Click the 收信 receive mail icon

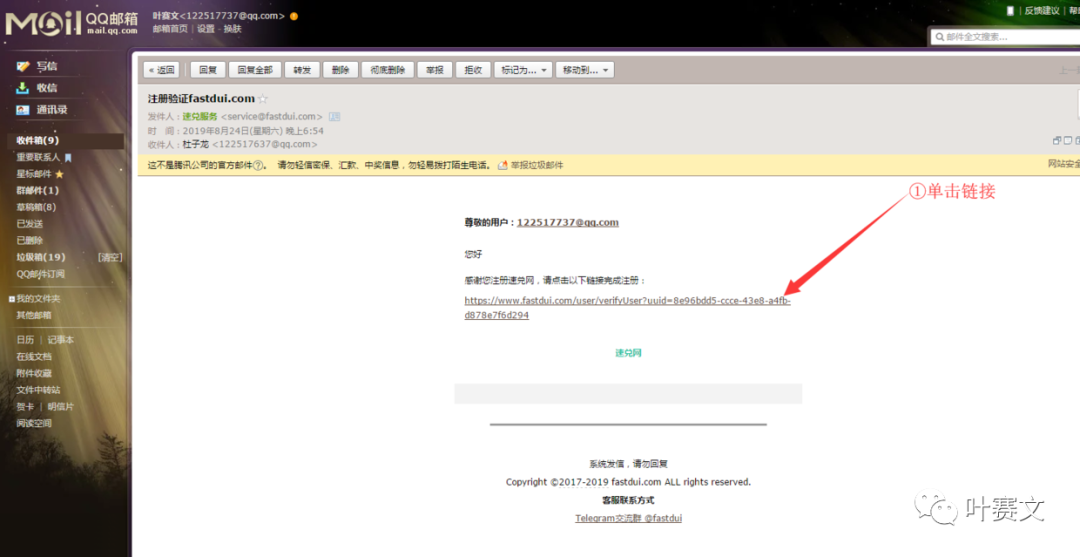pyautogui.click(x=23, y=88)
